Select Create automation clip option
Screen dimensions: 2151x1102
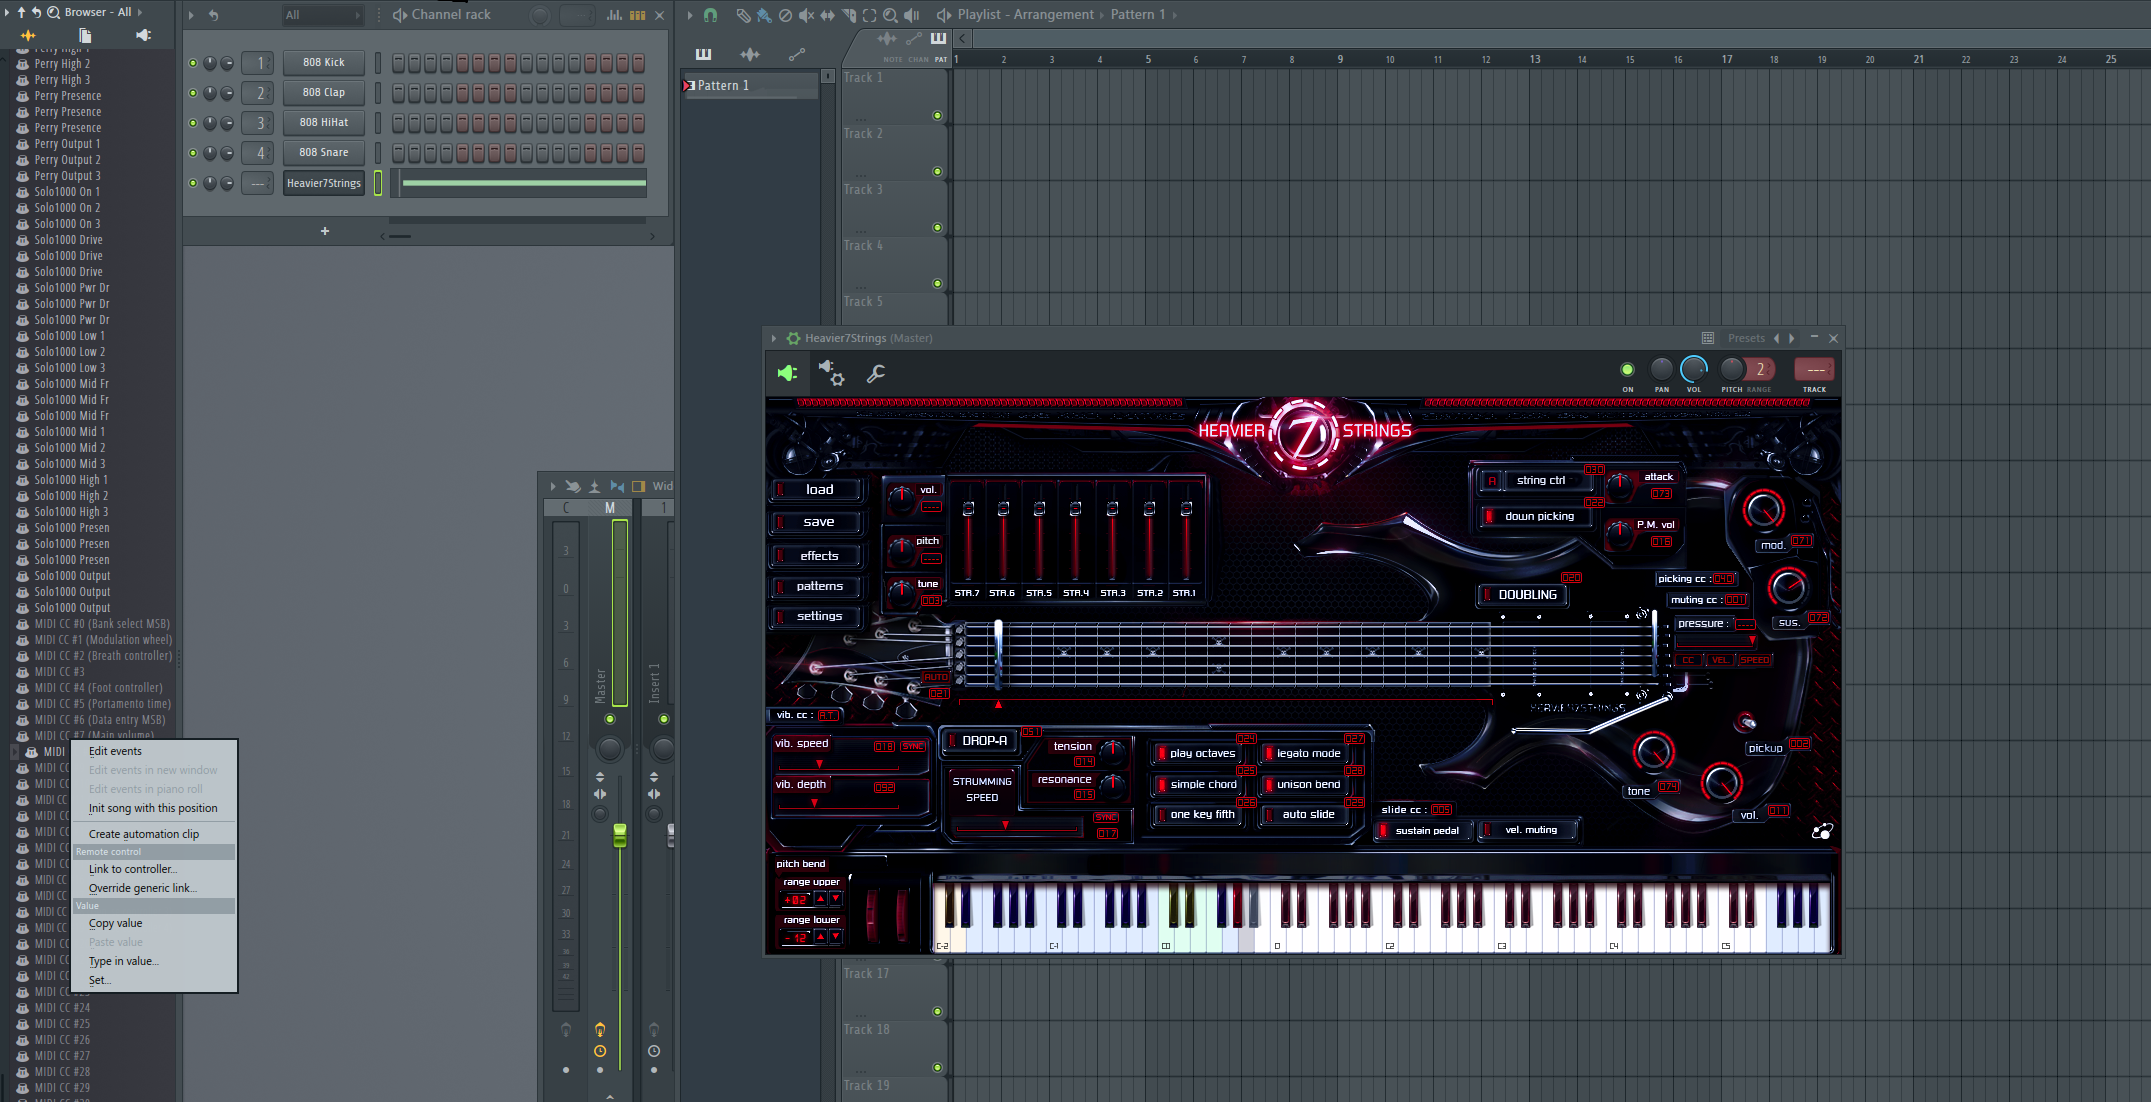pos(143,834)
